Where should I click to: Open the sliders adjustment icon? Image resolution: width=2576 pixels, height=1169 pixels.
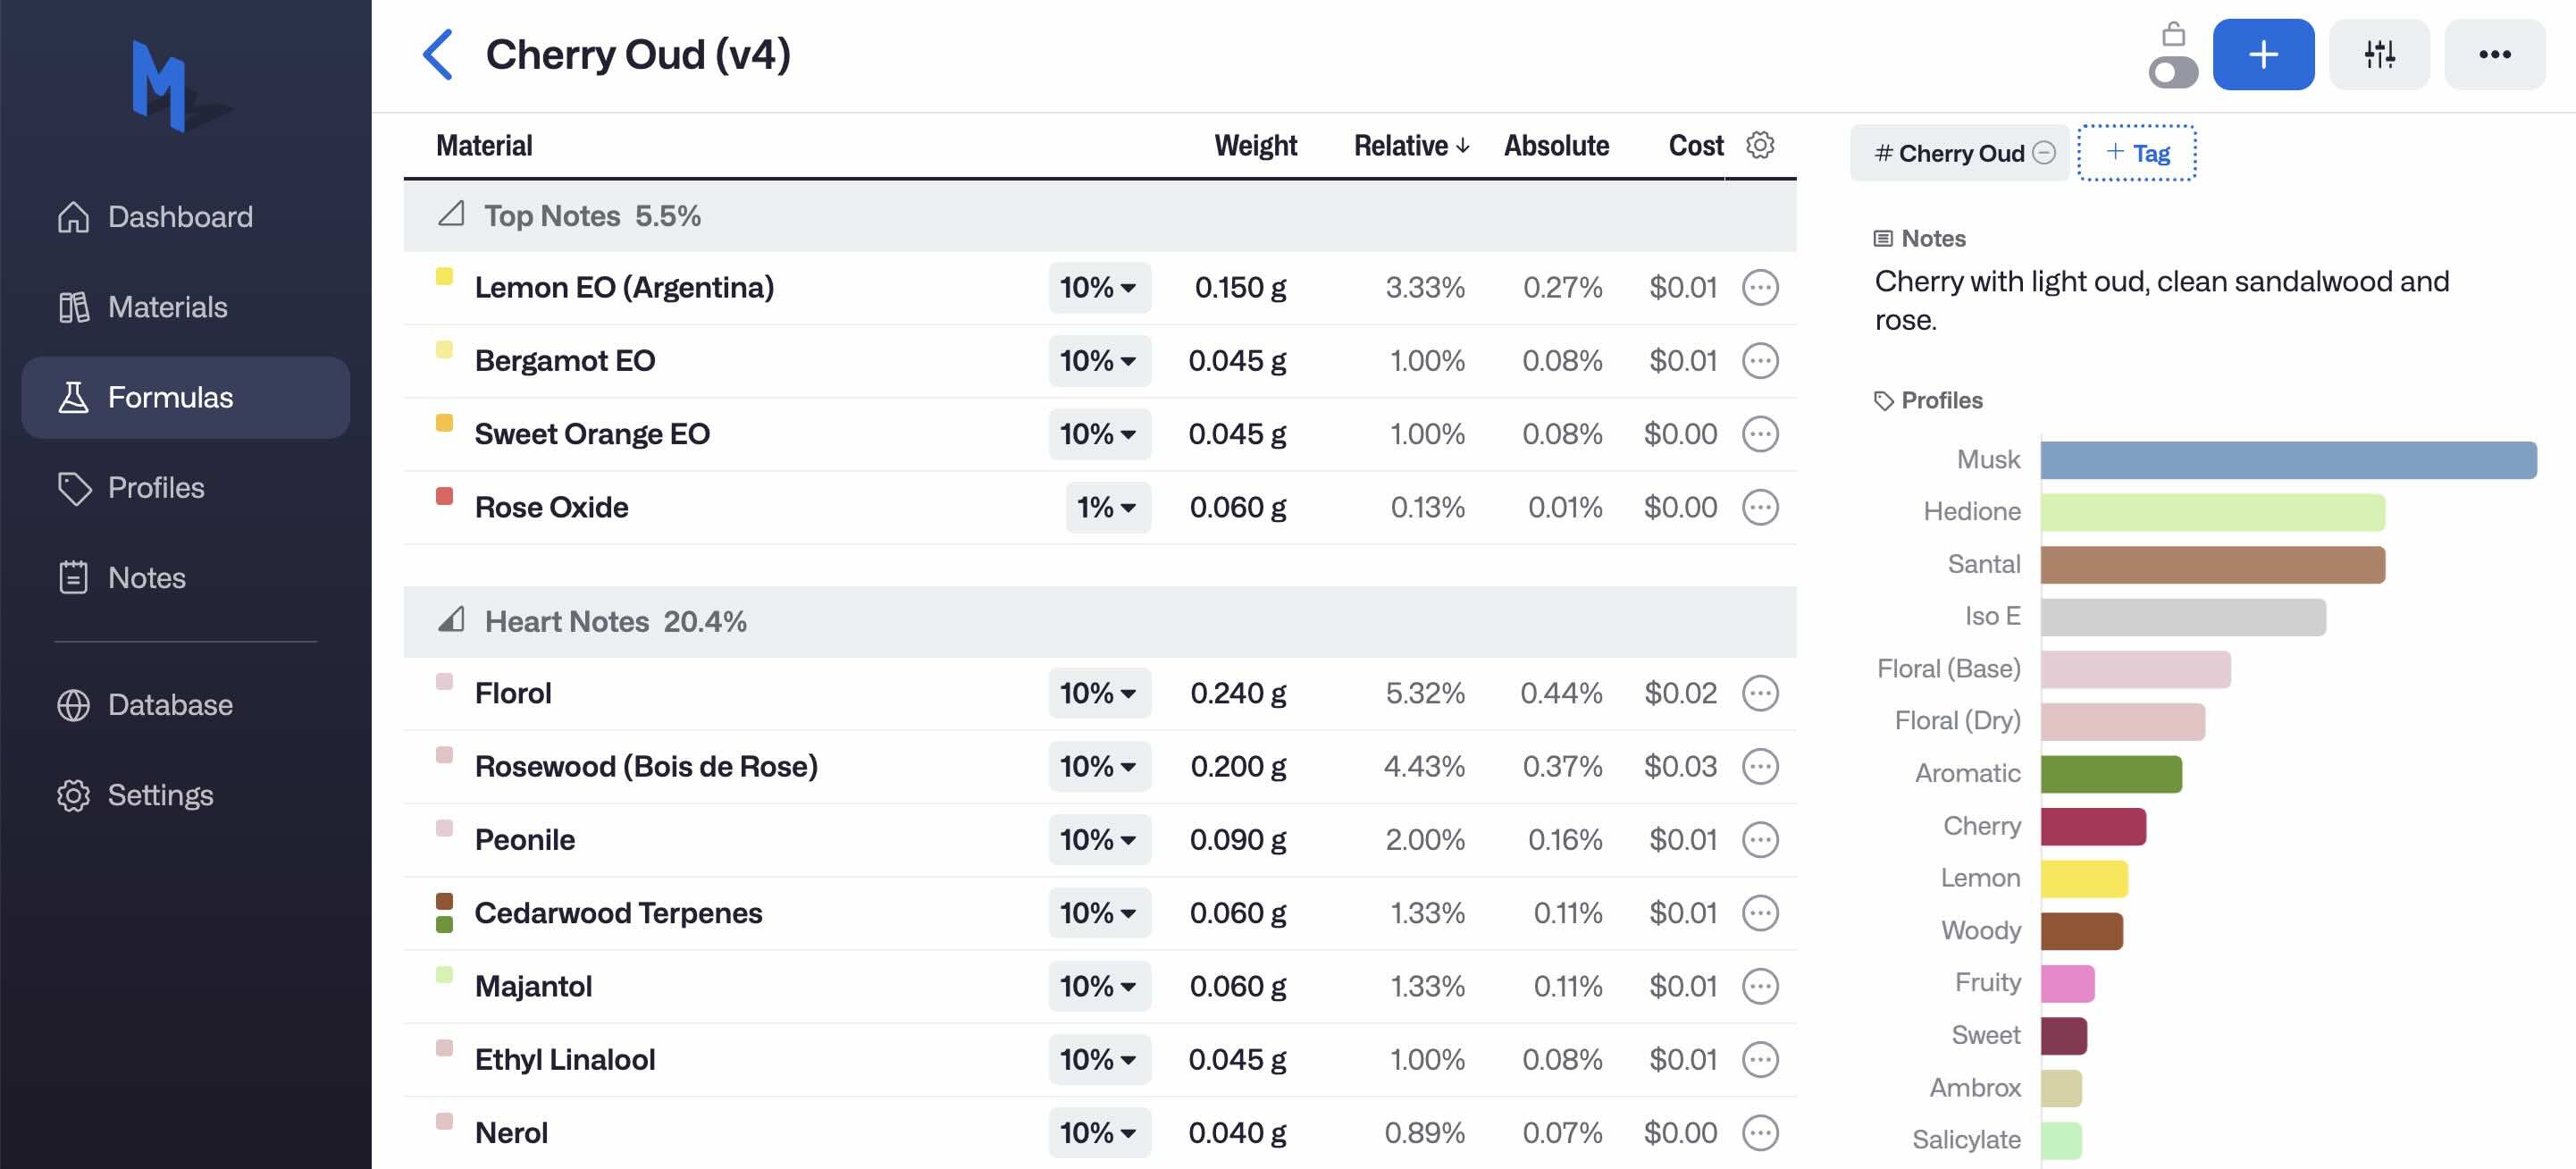click(x=2379, y=54)
